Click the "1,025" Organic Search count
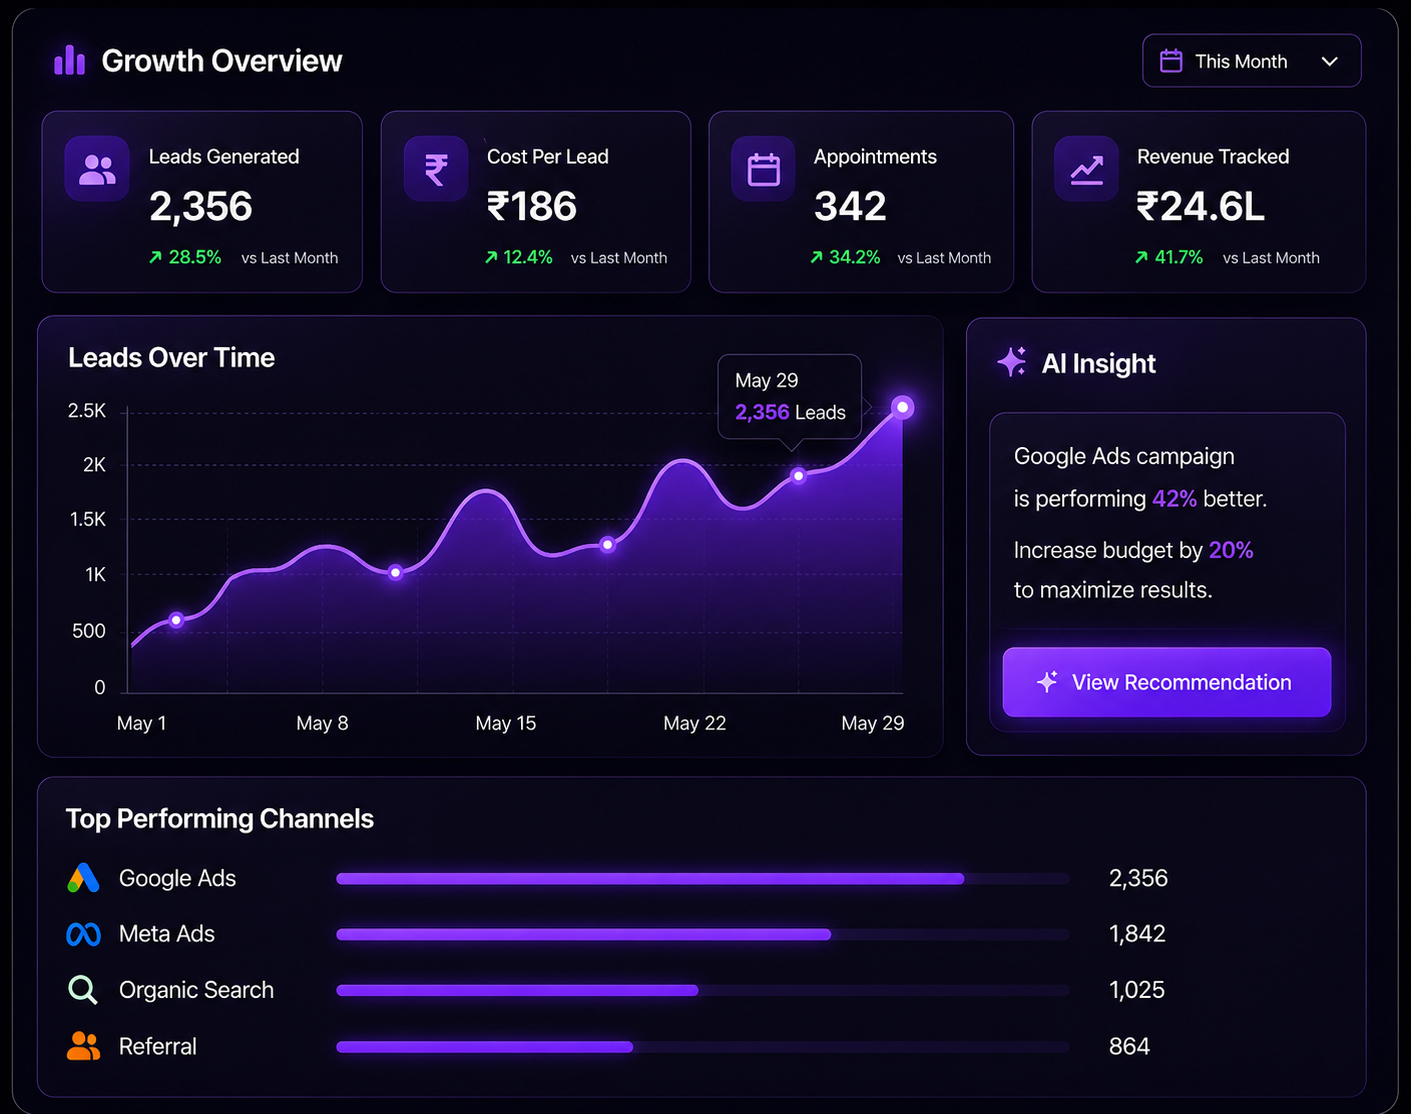The width and height of the screenshot is (1411, 1114). pyautogui.click(x=1137, y=990)
